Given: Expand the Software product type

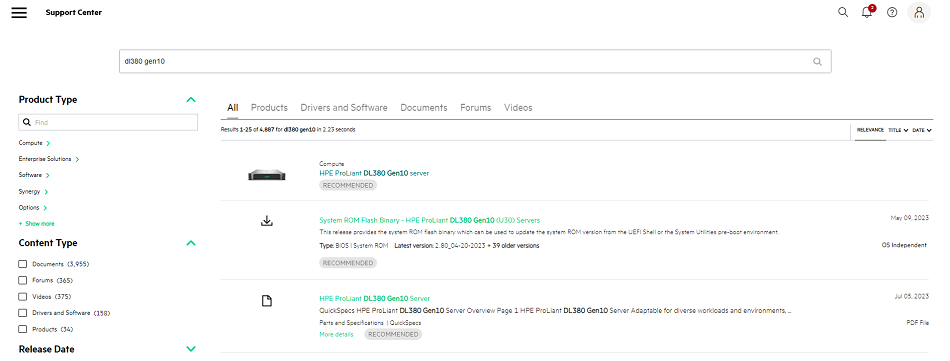Looking at the screenshot, I should [x=34, y=175].
